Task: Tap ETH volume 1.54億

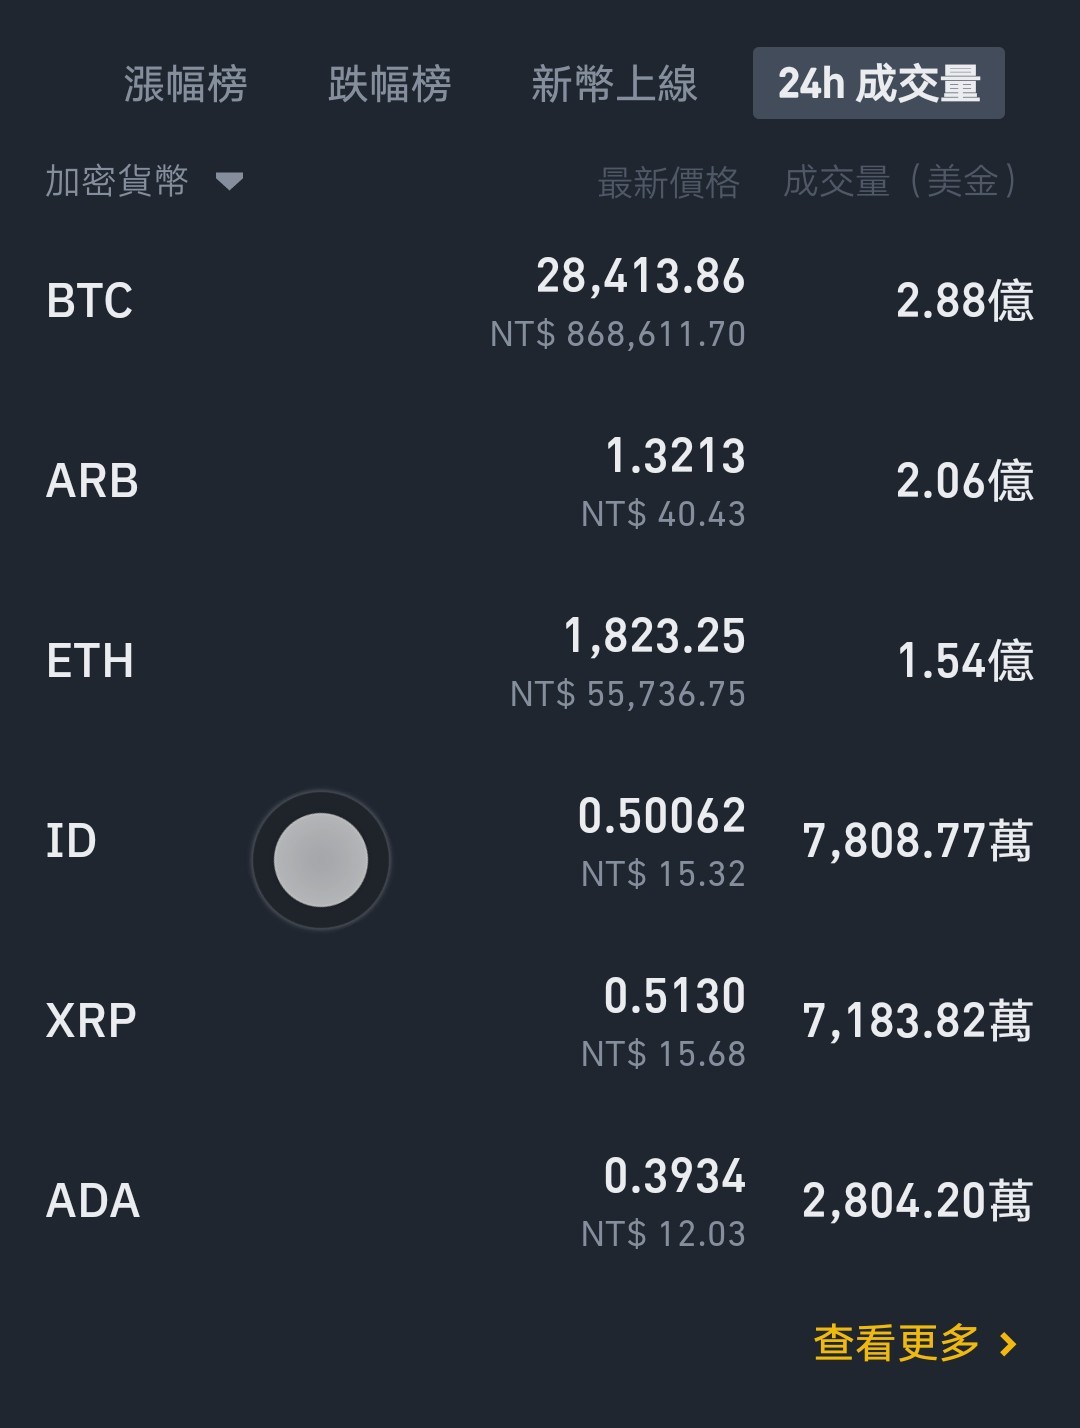Action: click(965, 661)
